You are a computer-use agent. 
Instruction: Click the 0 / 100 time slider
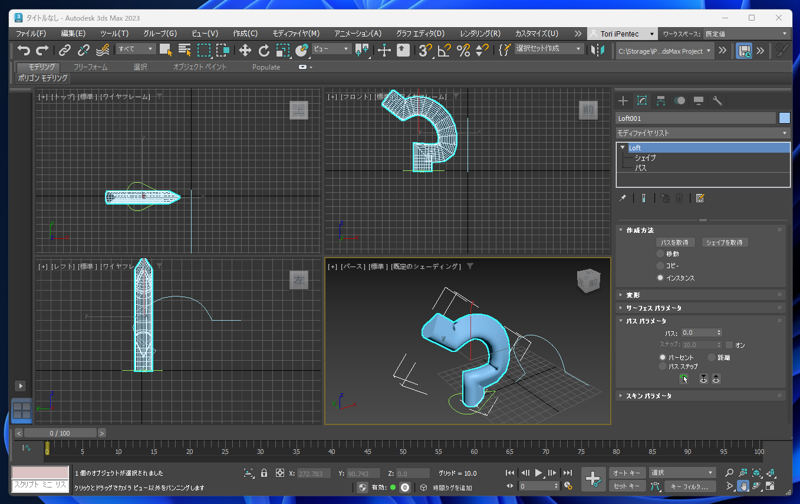click(x=60, y=433)
